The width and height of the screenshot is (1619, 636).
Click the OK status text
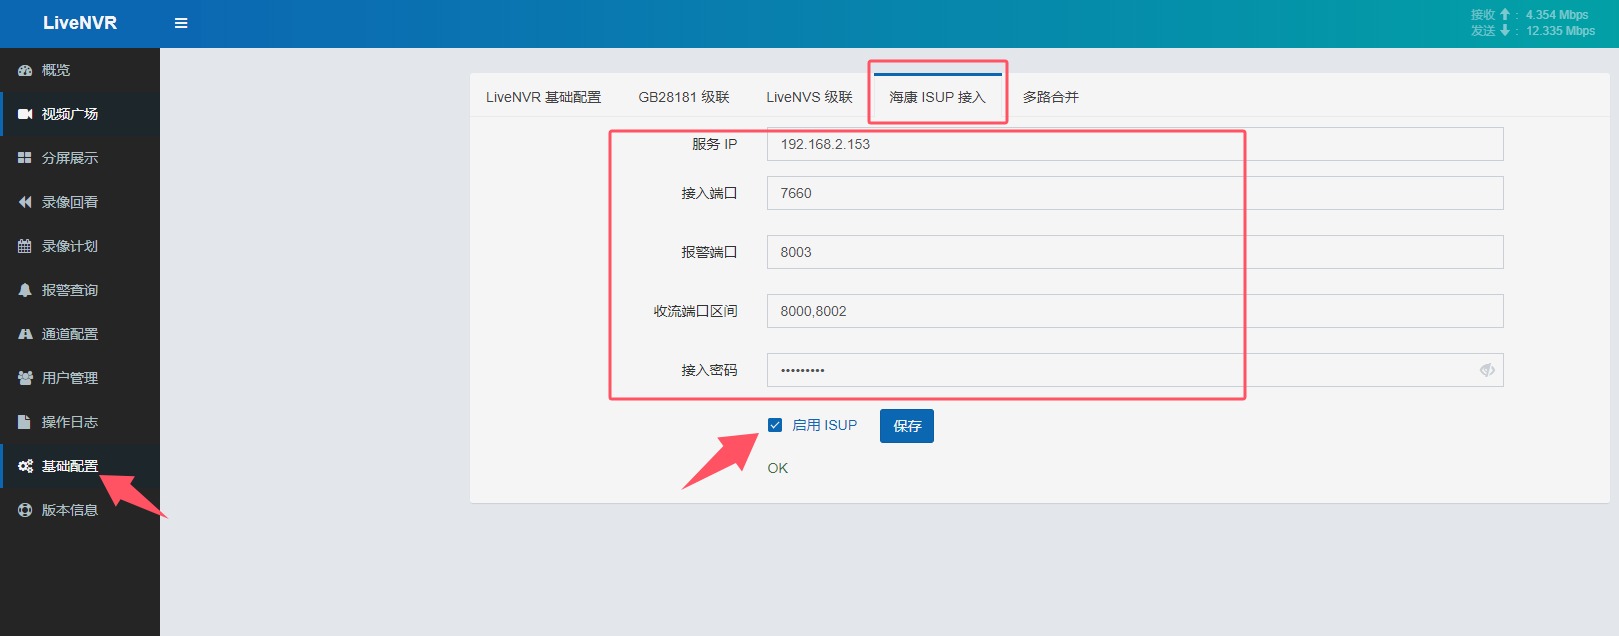tap(778, 468)
